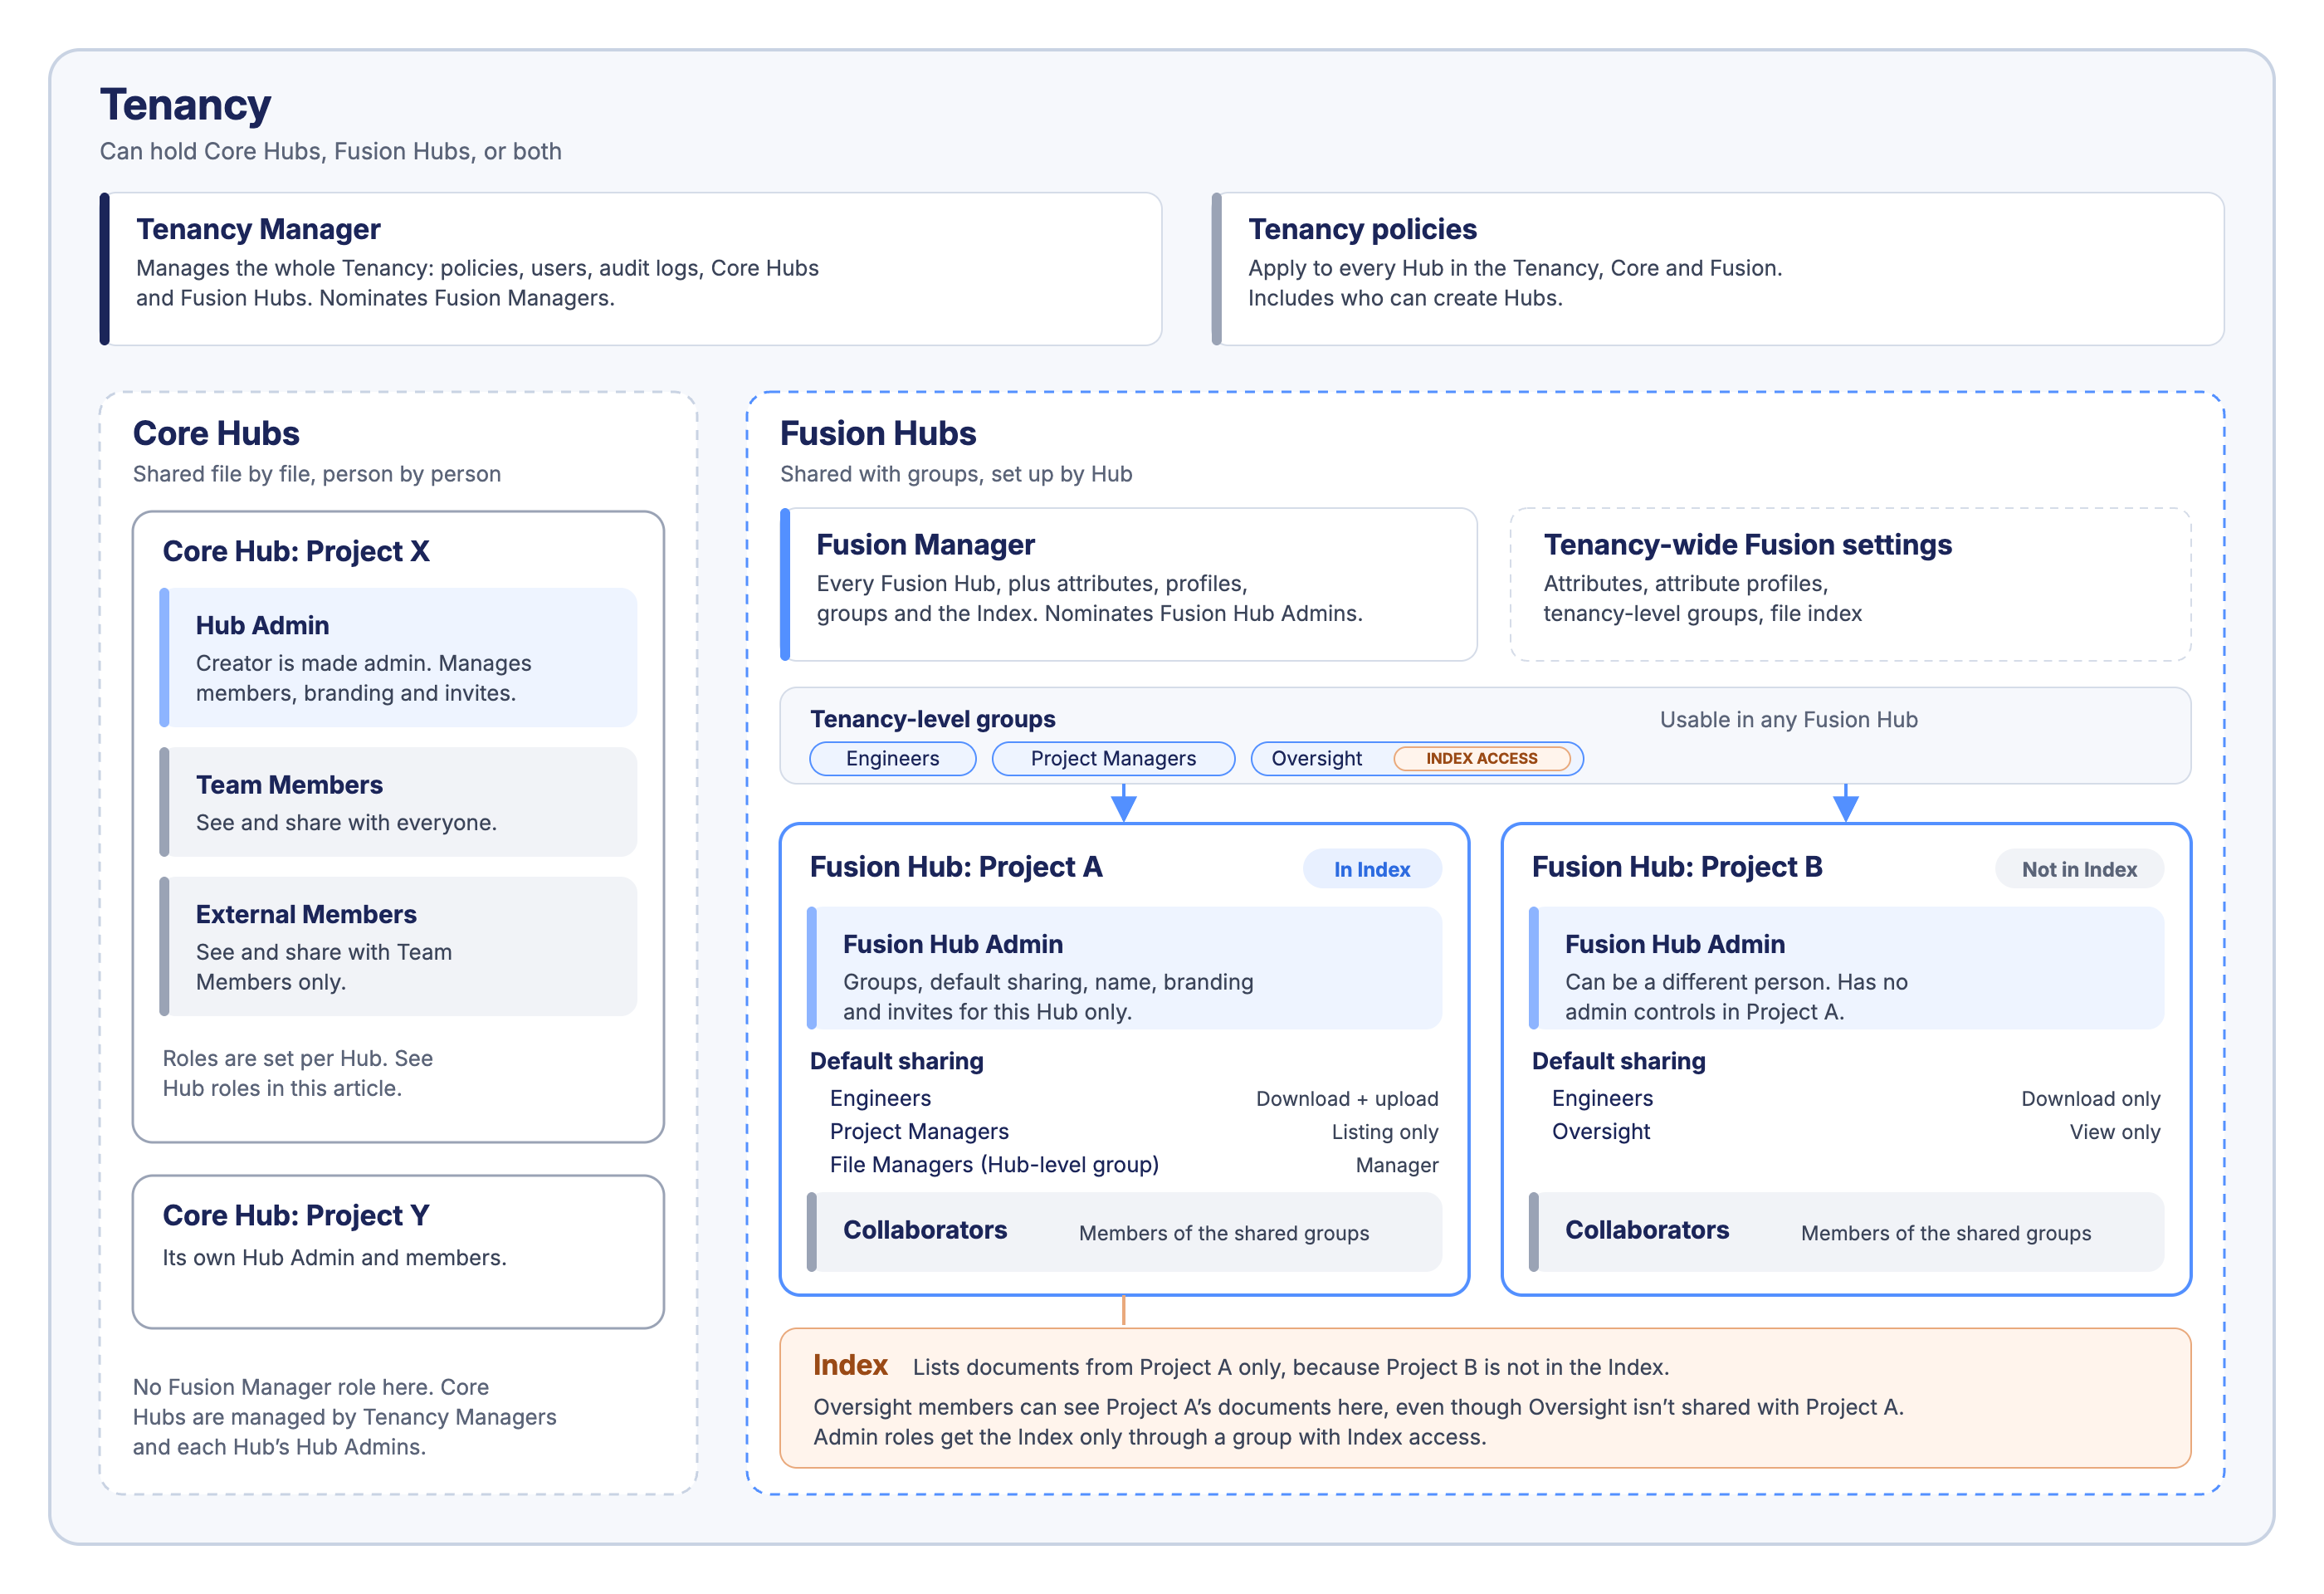Click the Download + upload permission text
2324x1594 pixels.
(1347, 1098)
